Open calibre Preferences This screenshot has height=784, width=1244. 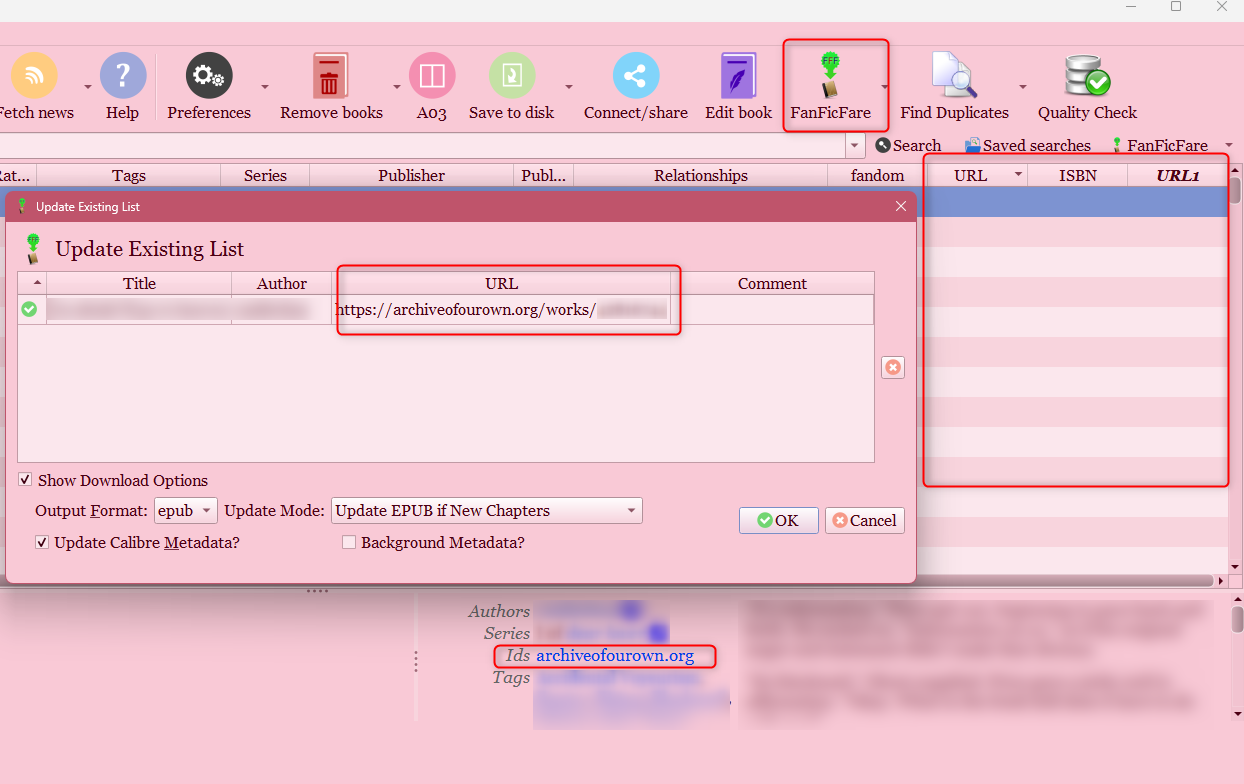tap(209, 76)
